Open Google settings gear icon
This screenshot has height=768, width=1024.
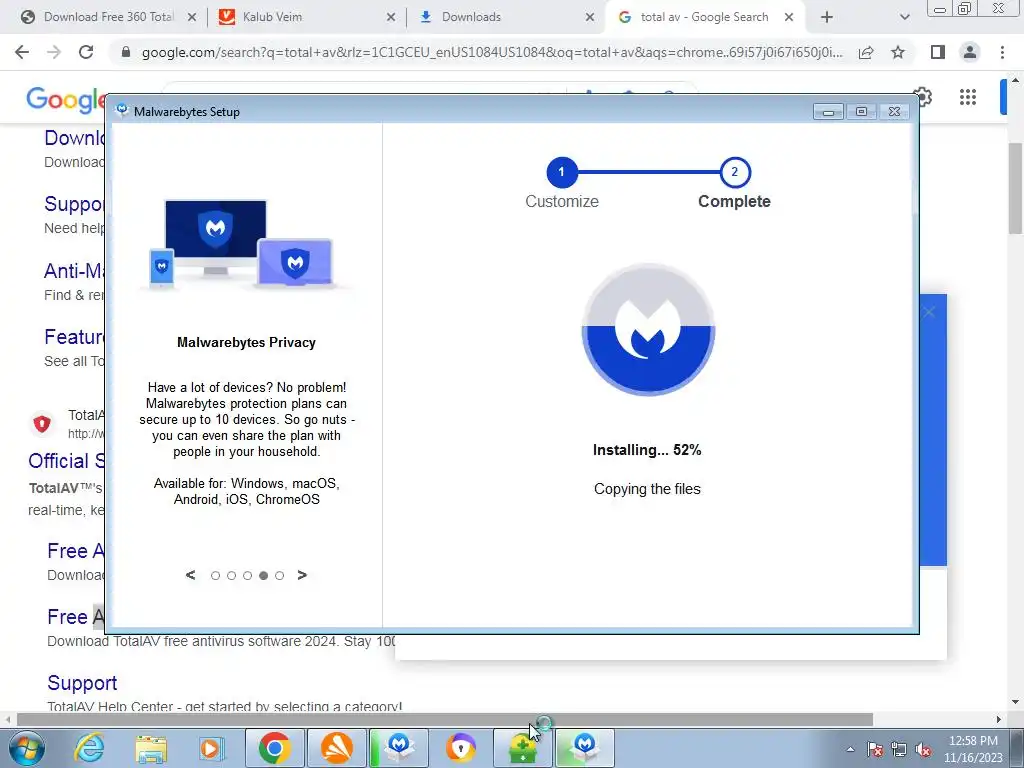coord(923,97)
